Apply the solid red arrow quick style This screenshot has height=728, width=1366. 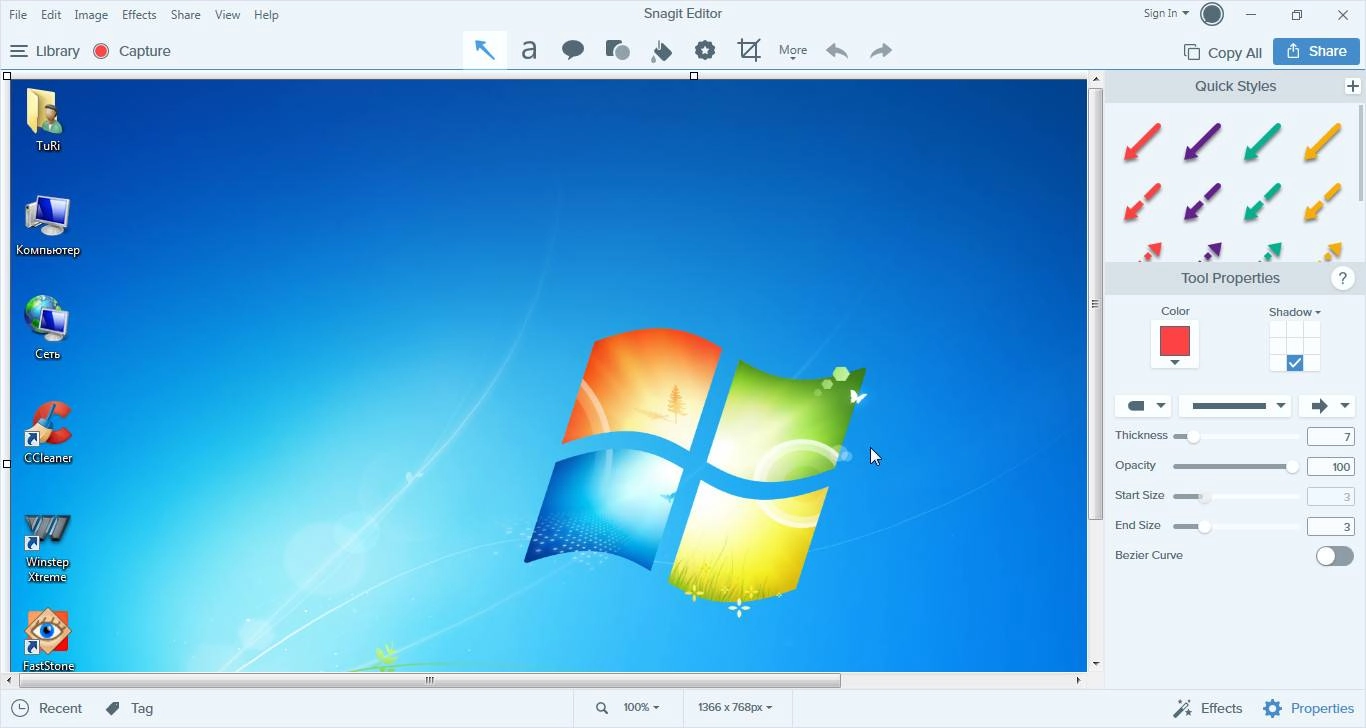tap(1142, 142)
